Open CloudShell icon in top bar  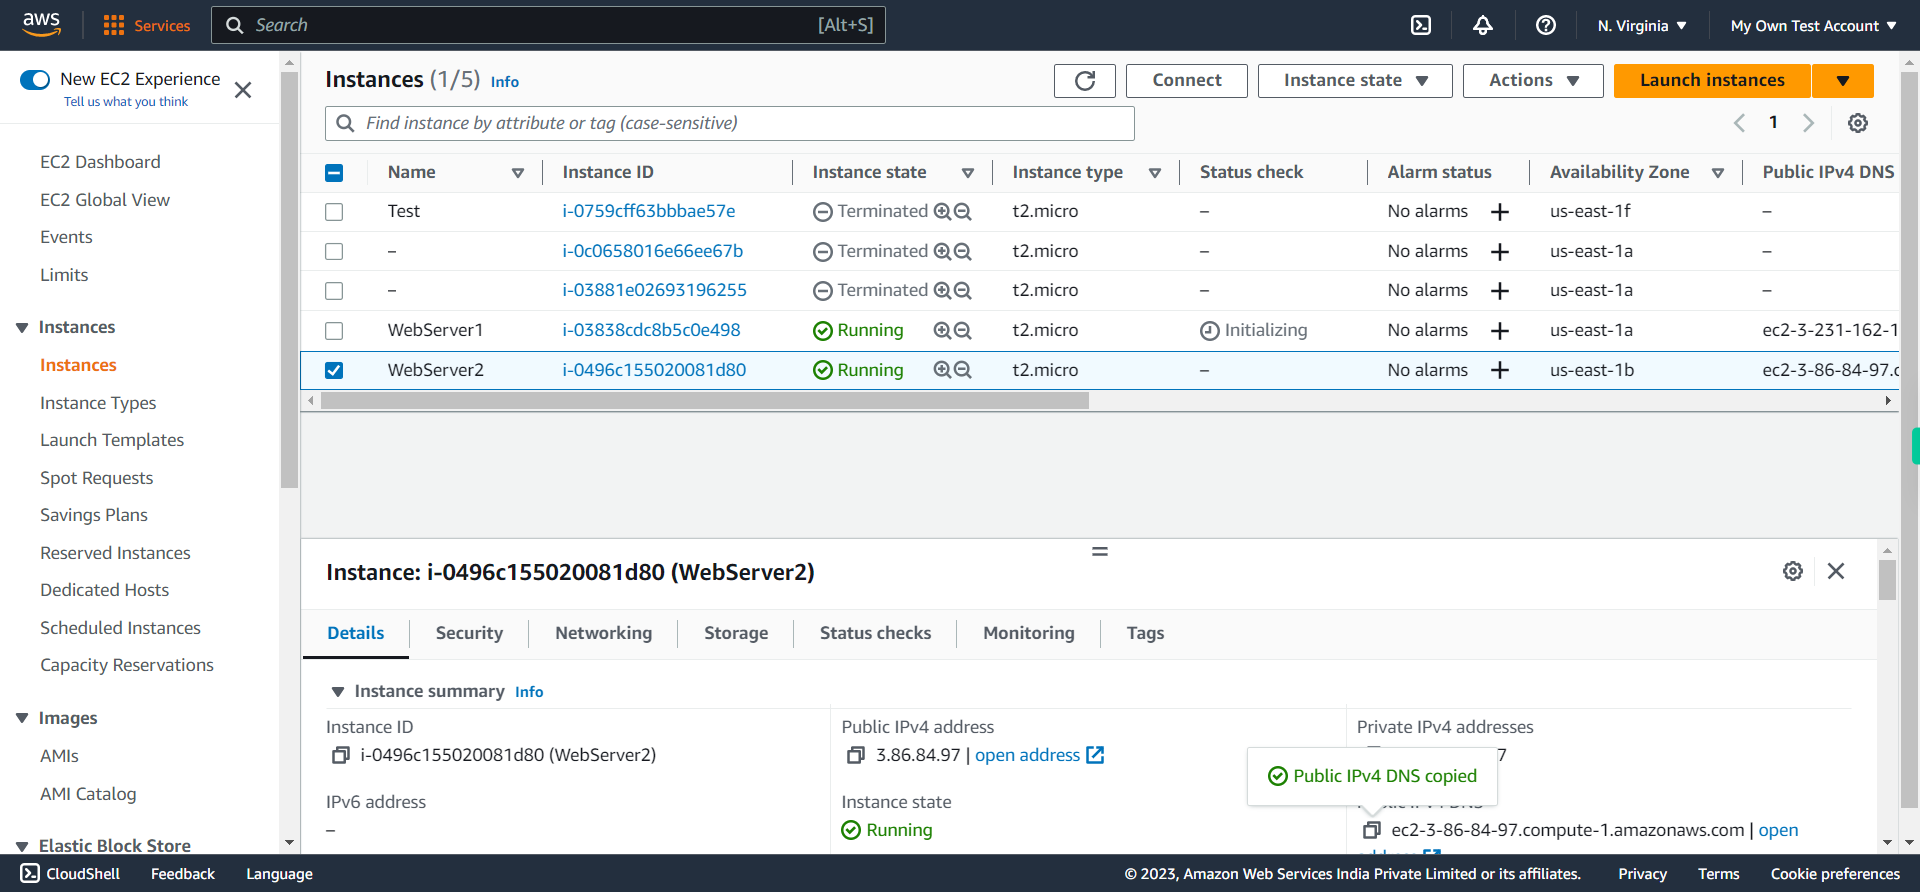pyautogui.click(x=1421, y=25)
